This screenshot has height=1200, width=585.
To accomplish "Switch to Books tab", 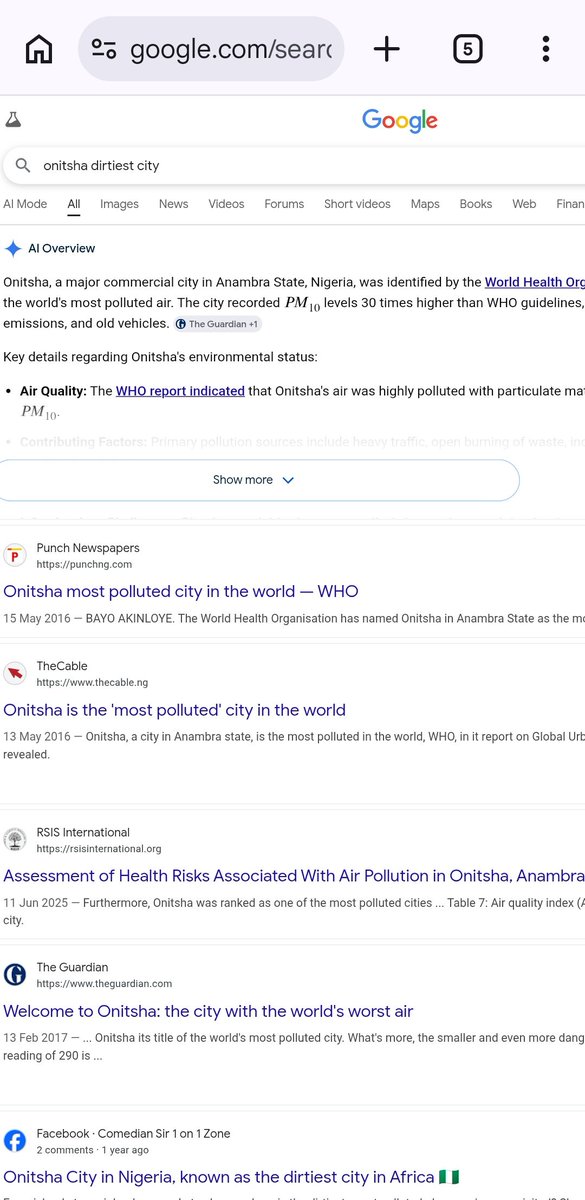I will tap(476, 204).
